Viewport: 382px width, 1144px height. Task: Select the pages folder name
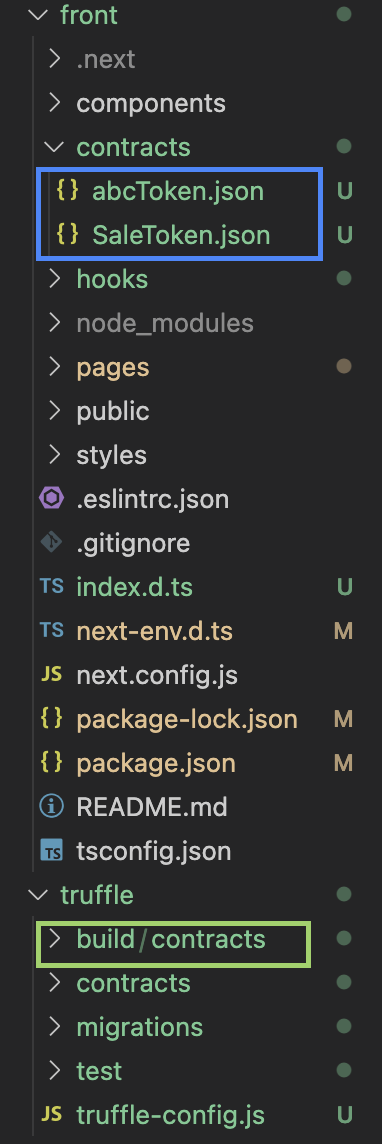point(113,368)
